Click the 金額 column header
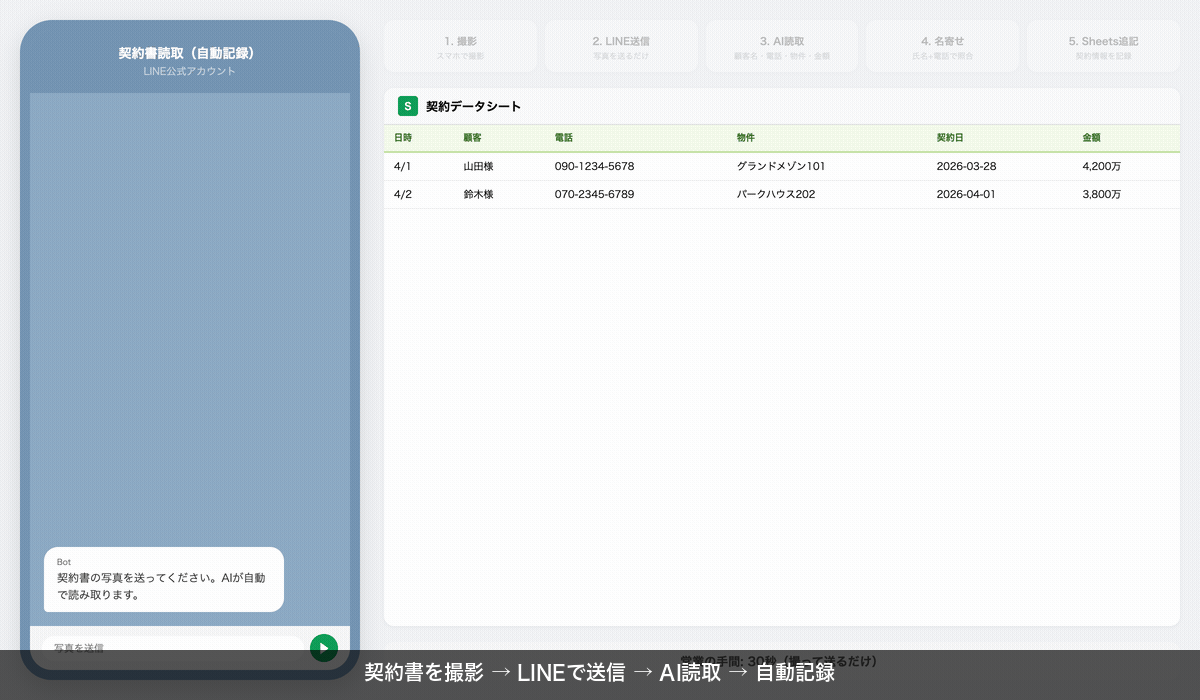The height and width of the screenshot is (700, 1200). (1092, 138)
